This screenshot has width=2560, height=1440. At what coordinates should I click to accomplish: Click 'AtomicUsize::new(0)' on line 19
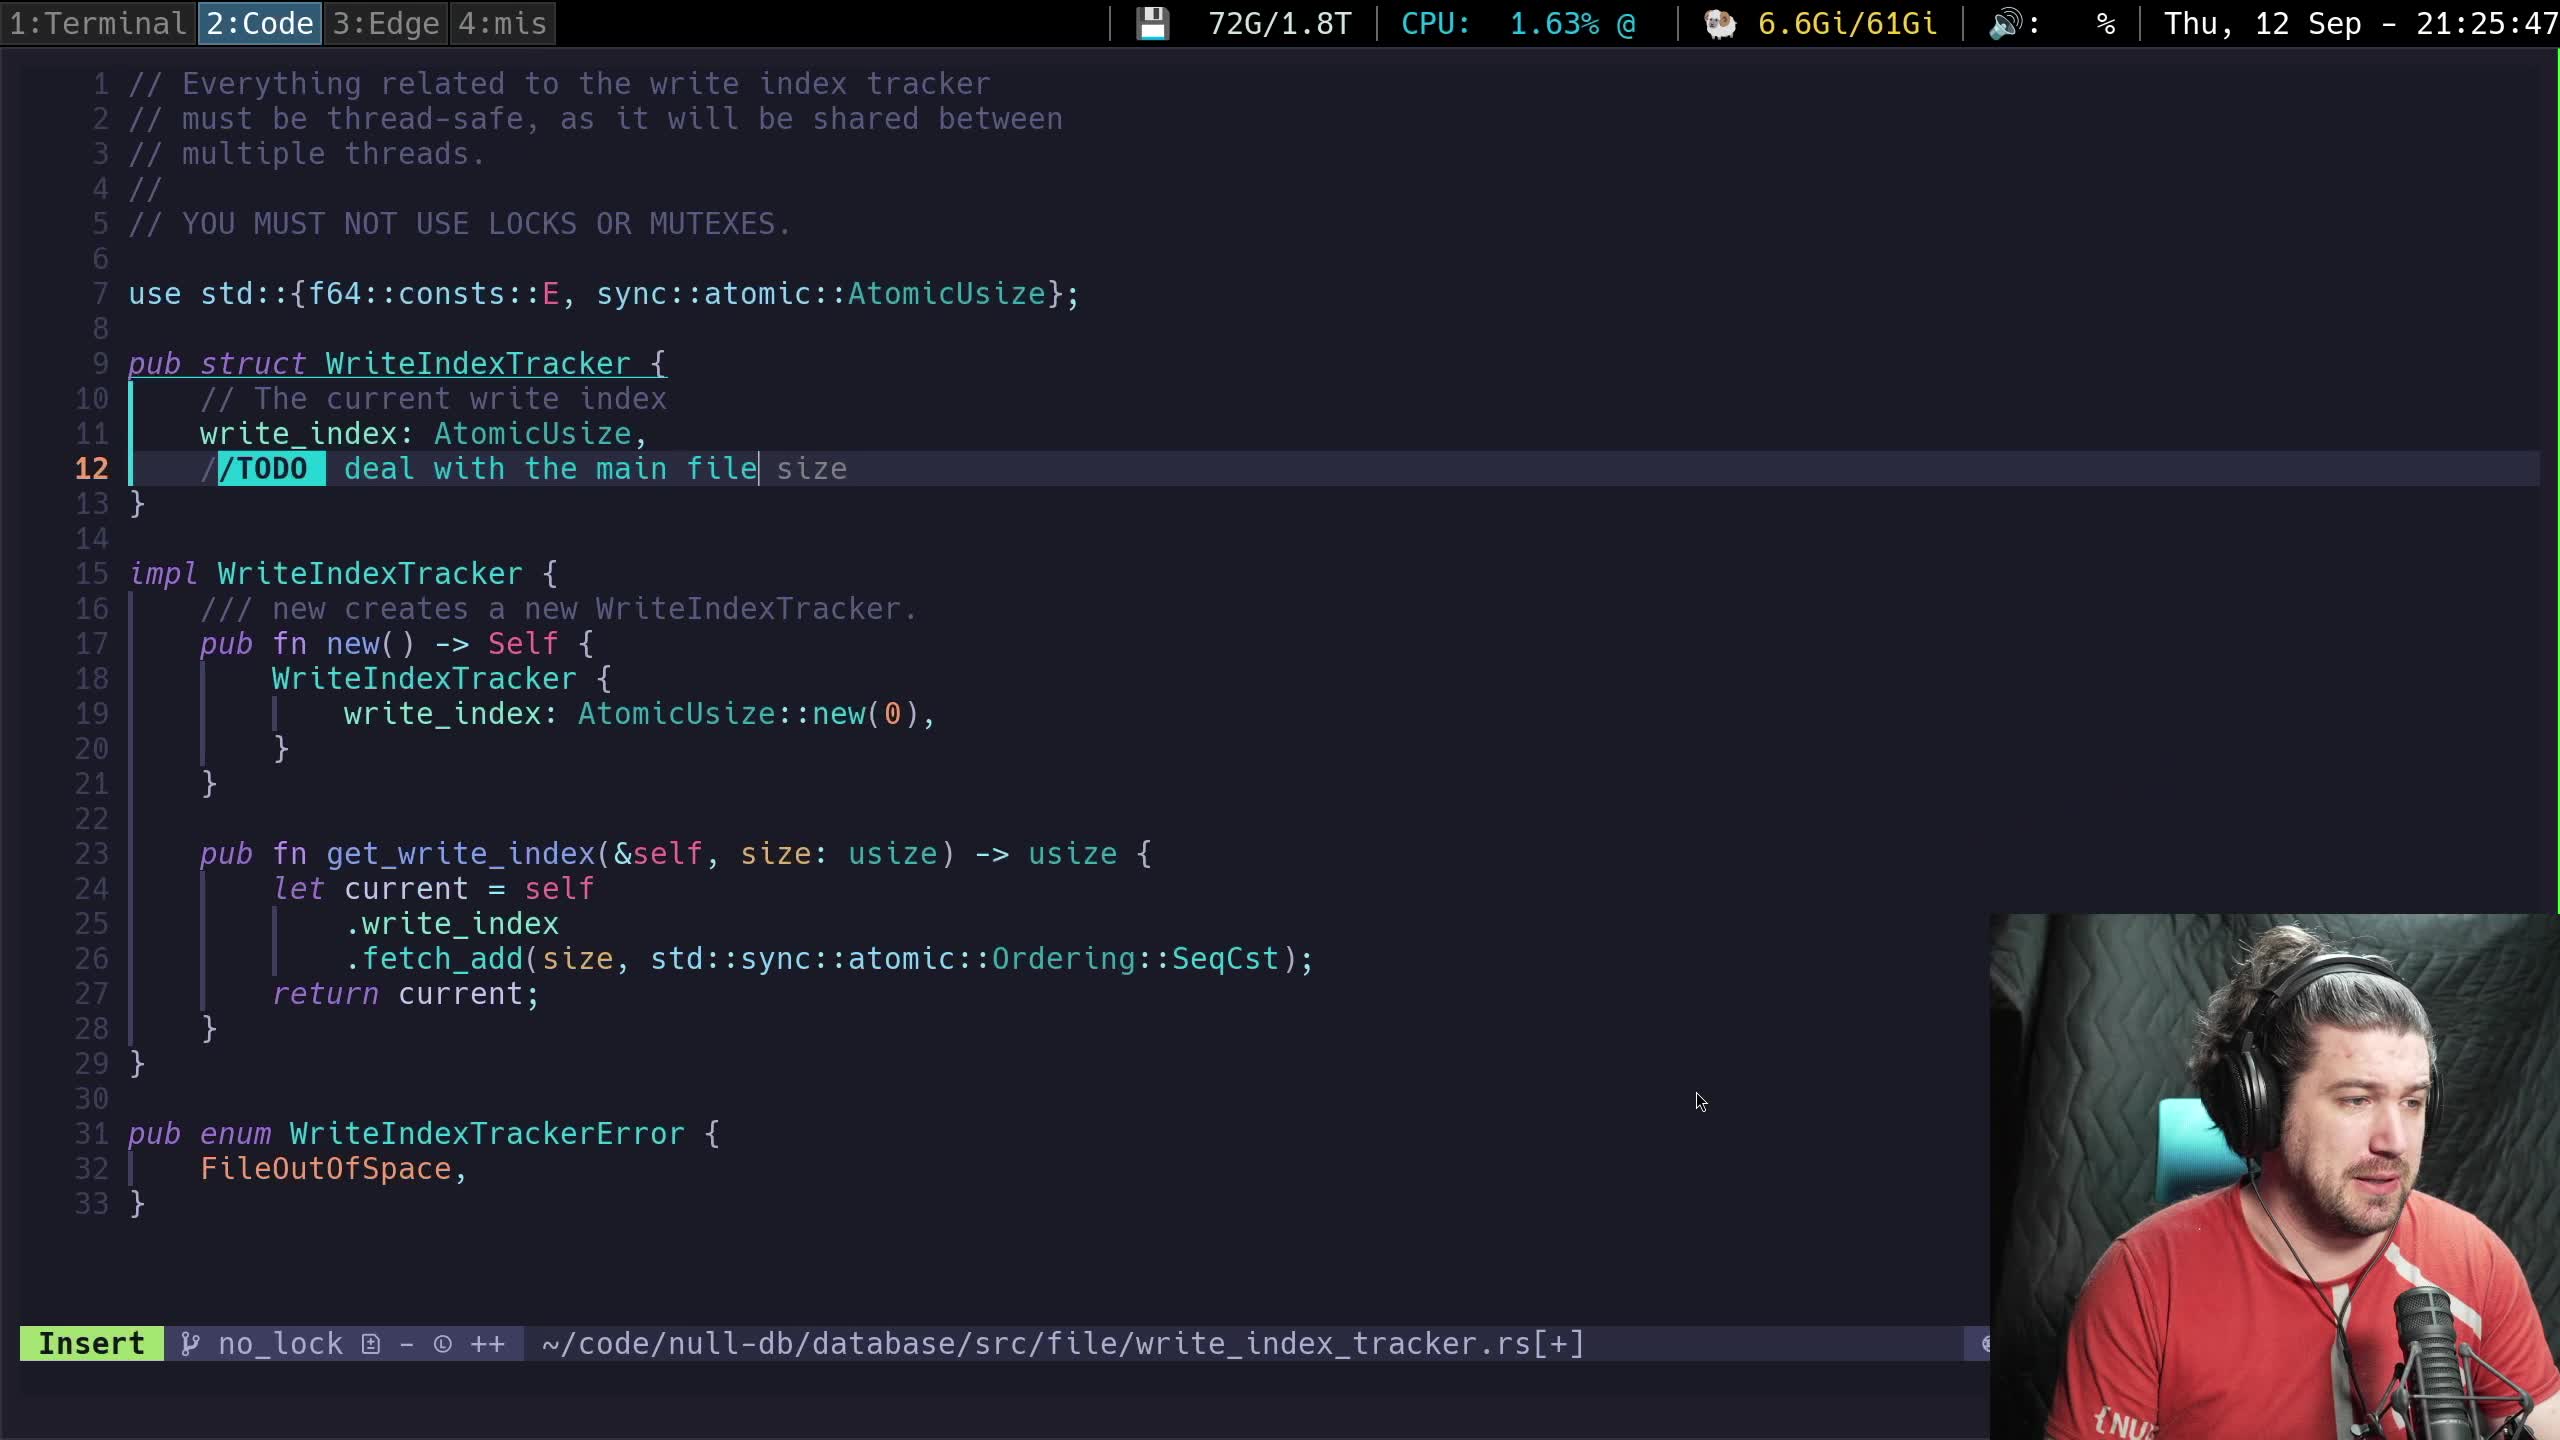[748, 713]
